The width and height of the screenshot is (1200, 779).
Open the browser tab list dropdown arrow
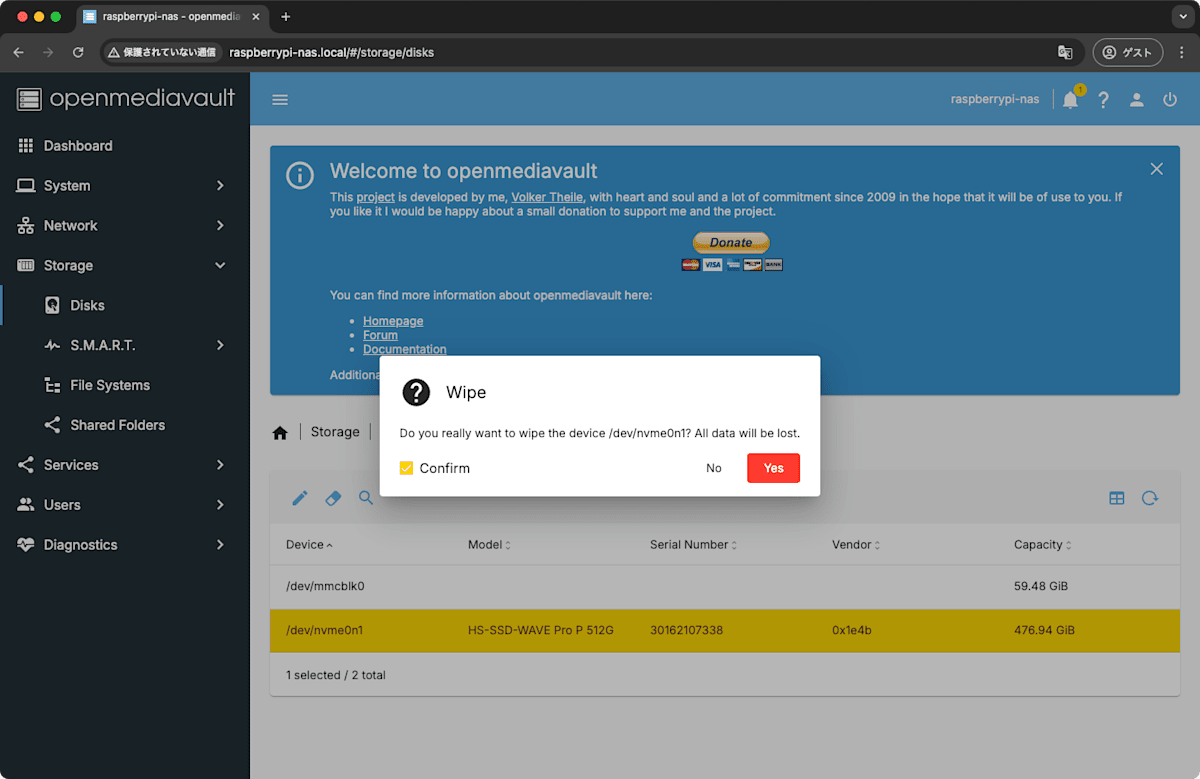(x=1182, y=17)
